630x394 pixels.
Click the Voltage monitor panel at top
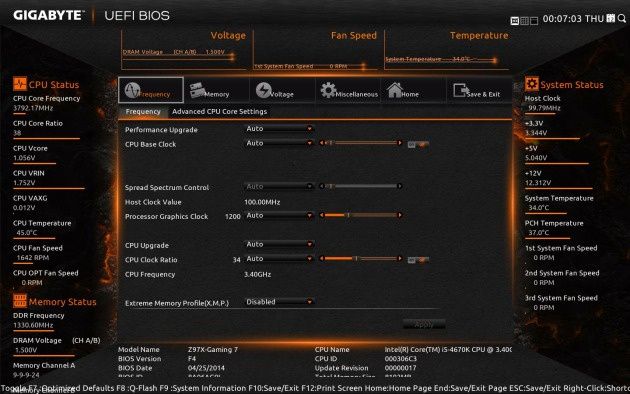(184, 50)
